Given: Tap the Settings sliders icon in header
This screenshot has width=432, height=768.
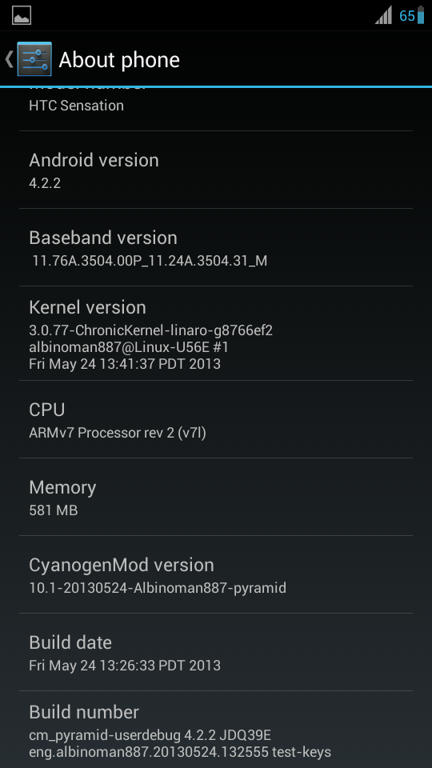Looking at the screenshot, I should click(34, 59).
